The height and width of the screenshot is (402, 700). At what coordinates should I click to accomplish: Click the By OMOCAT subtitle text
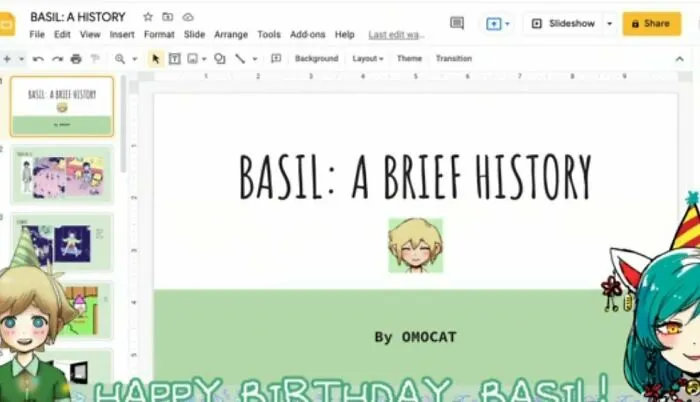point(416,337)
